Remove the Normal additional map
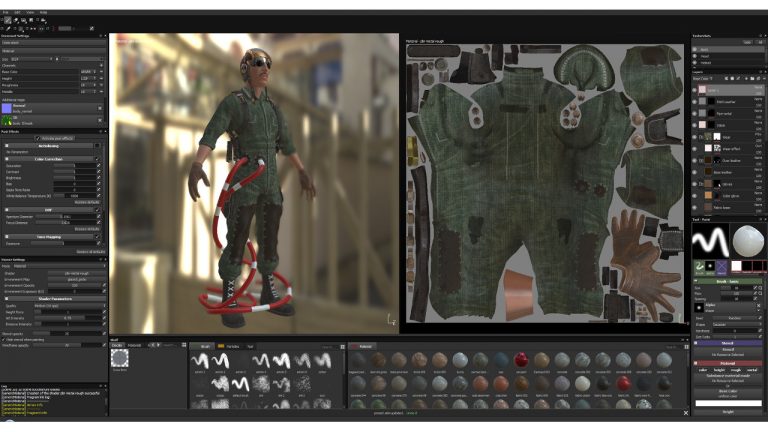Viewport: 768px width, 432px height. coord(100,108)
